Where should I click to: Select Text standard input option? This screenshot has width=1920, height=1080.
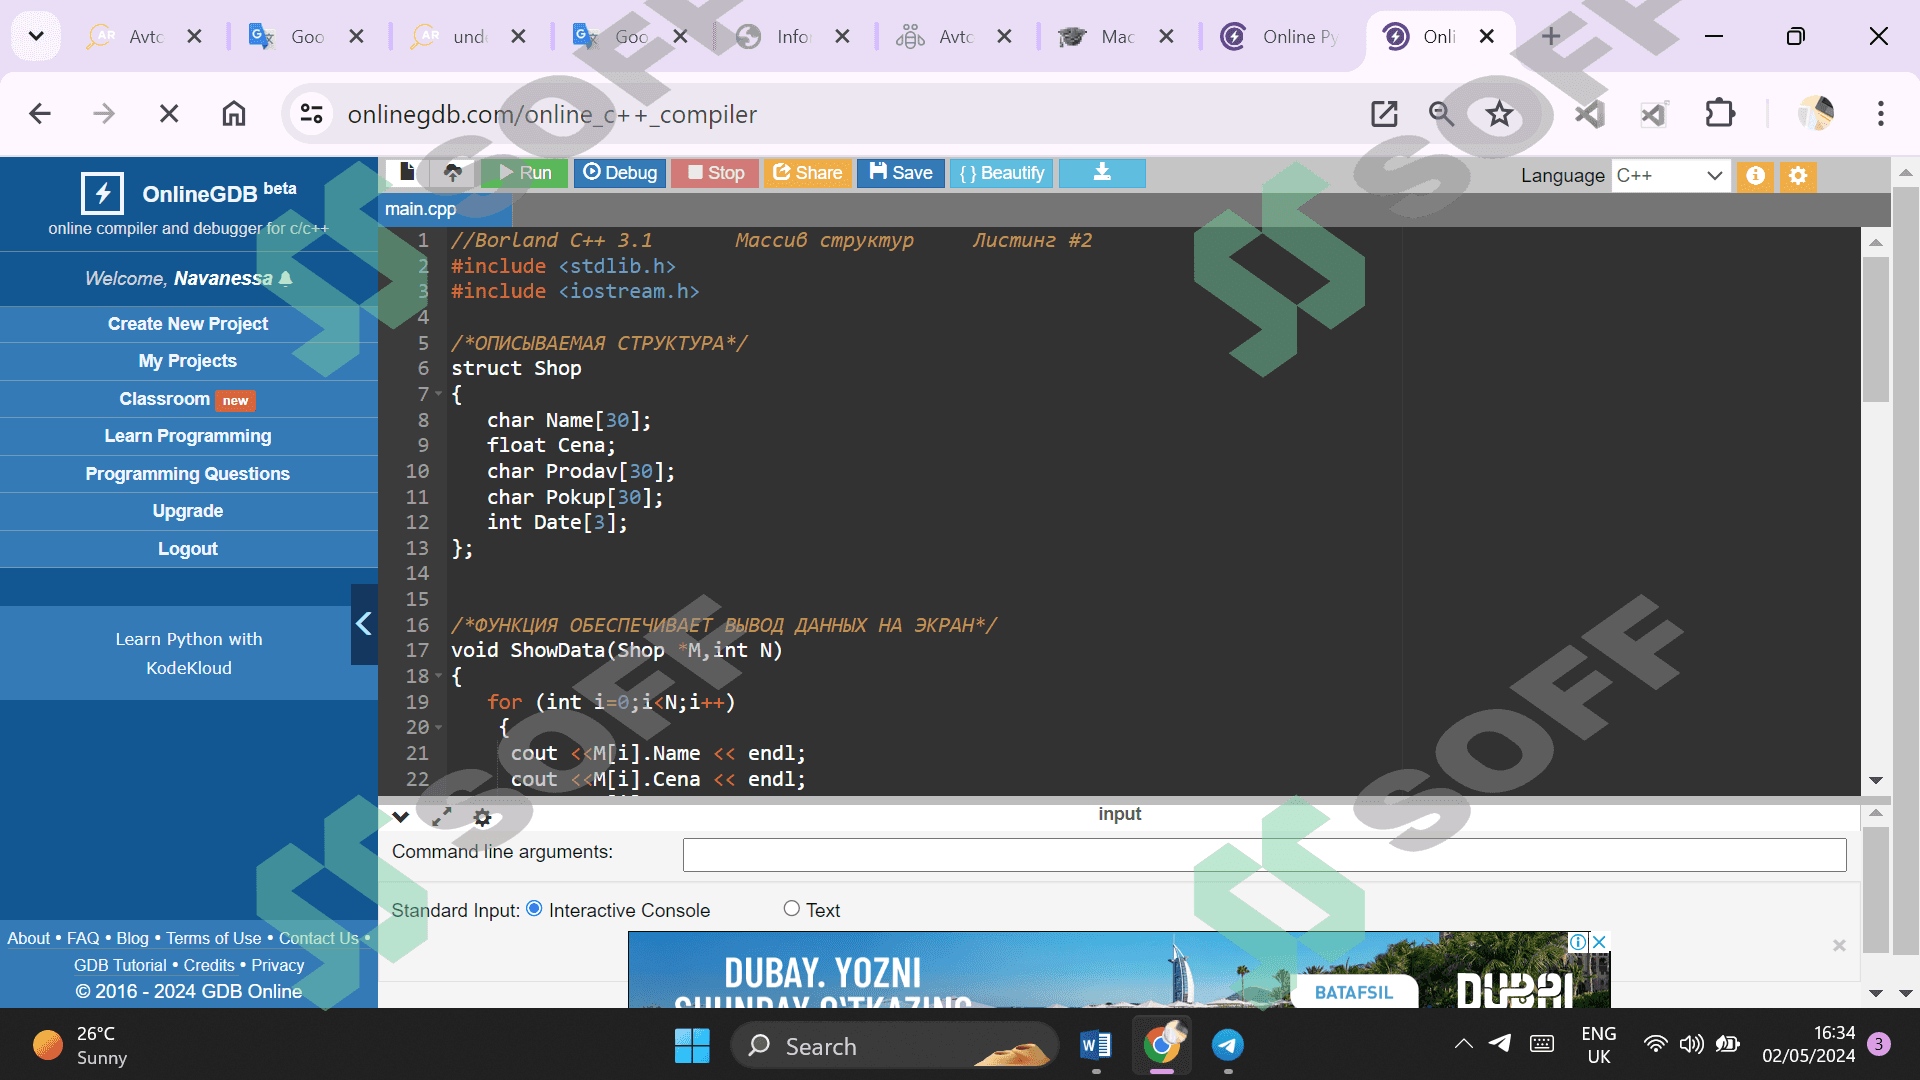point(791,909)
